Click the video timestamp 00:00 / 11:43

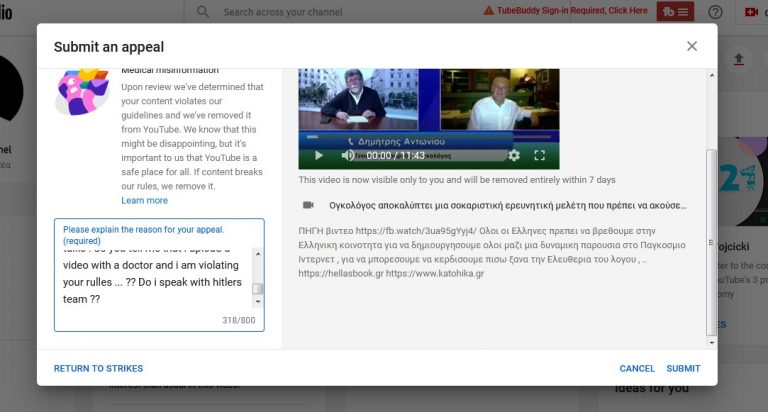pyautogui.click(x=395, y=156)
